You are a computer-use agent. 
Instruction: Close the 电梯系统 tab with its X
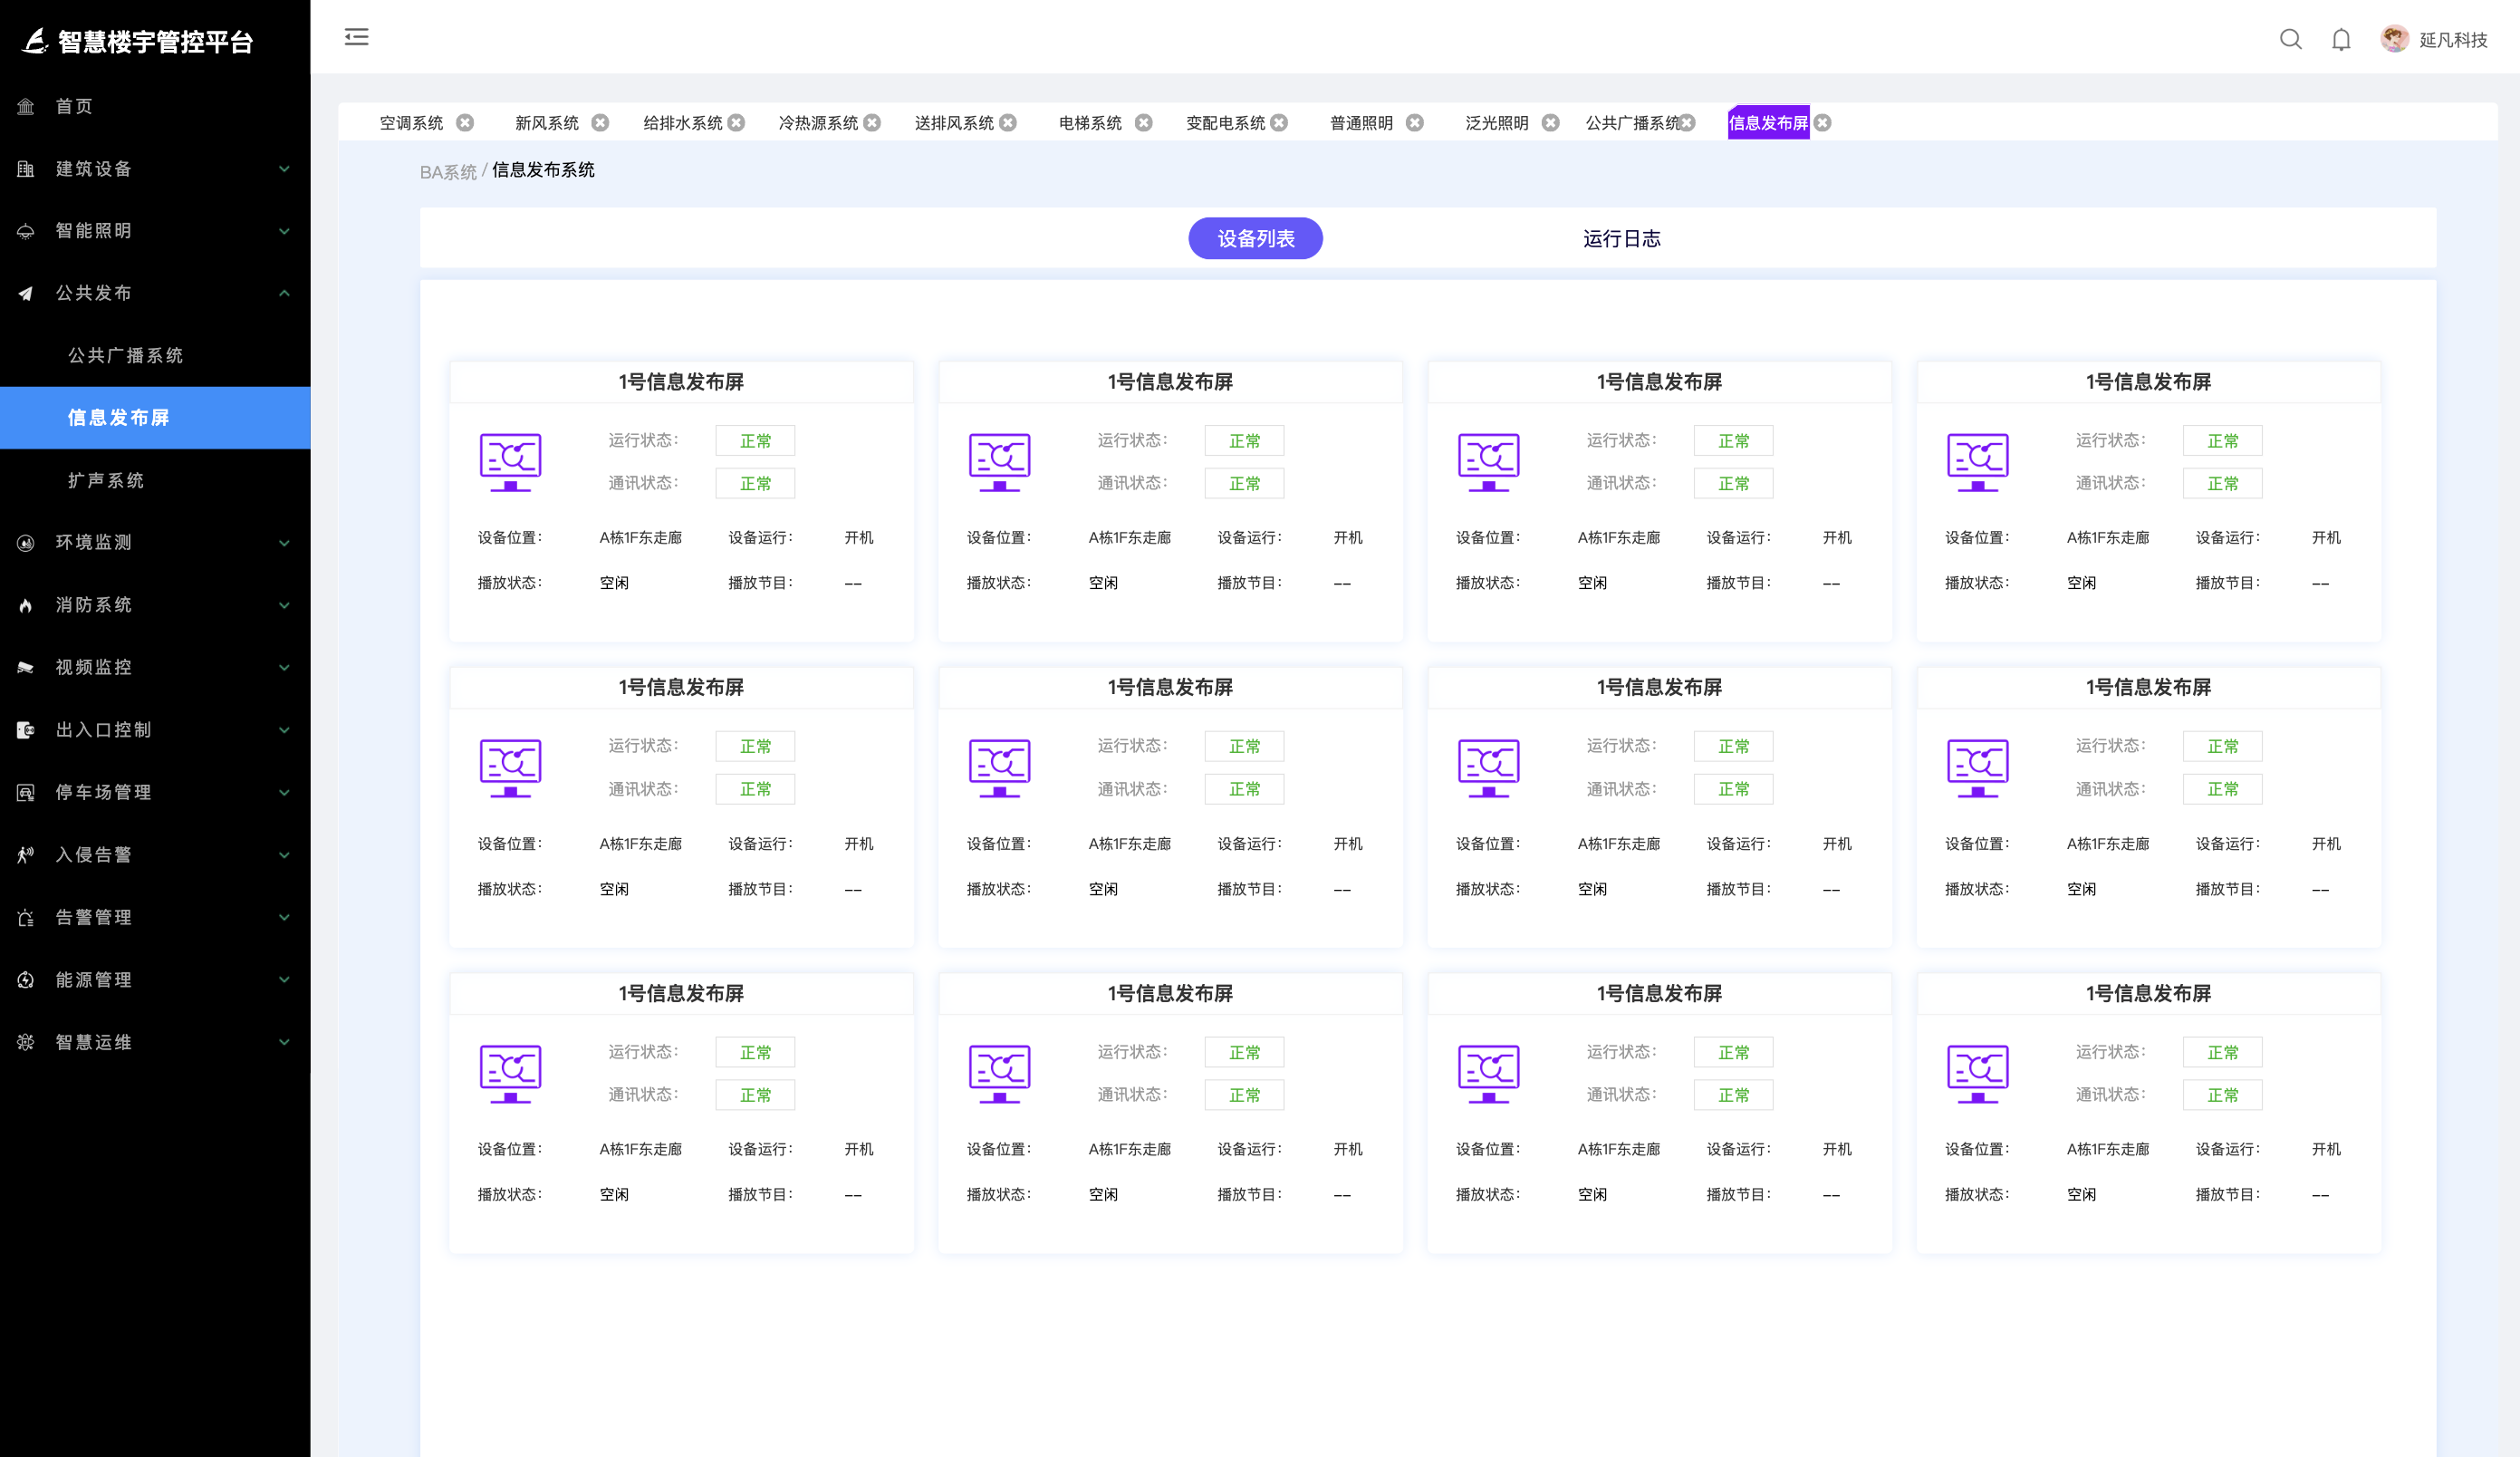[x=1144, y=123]
